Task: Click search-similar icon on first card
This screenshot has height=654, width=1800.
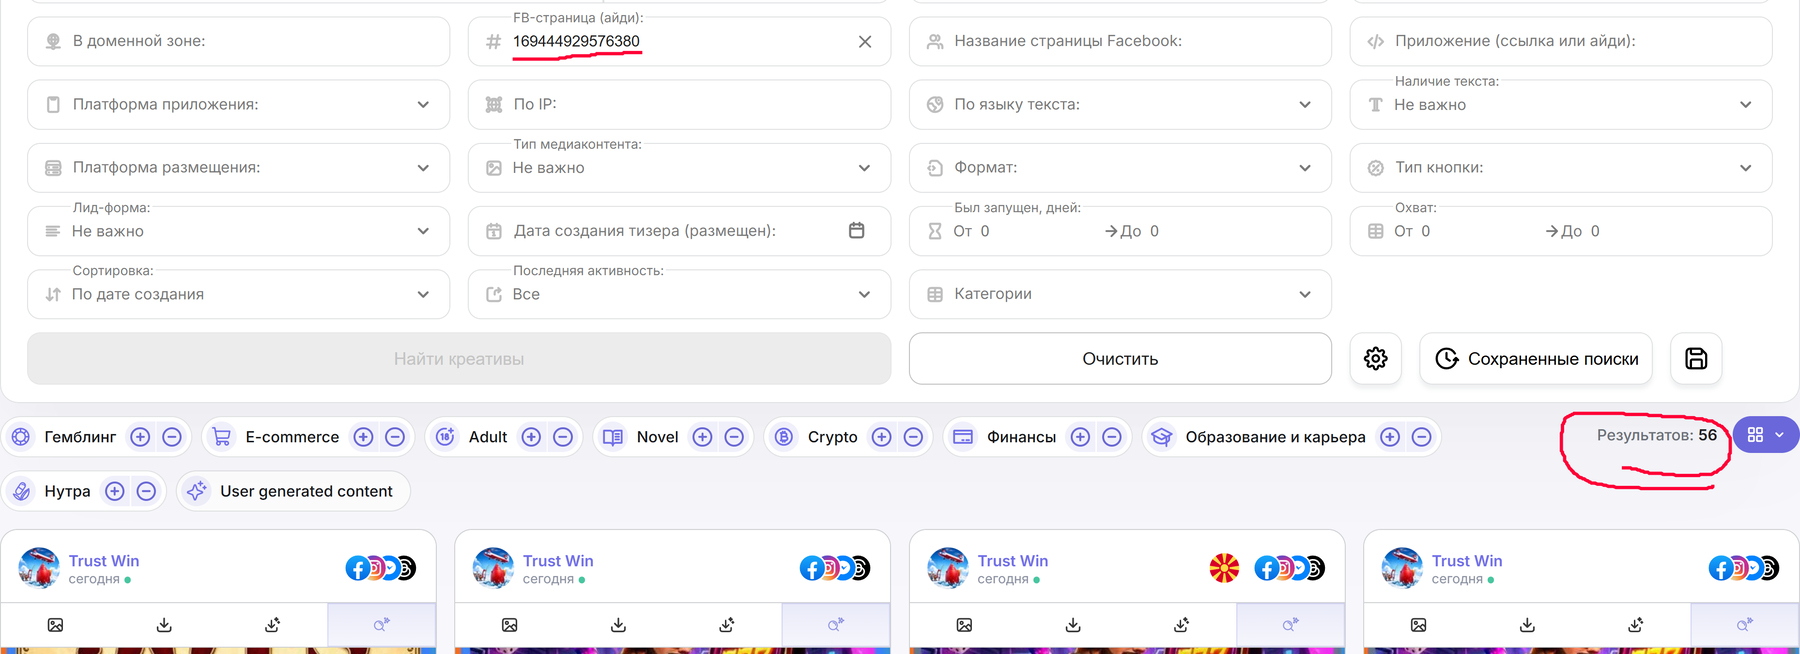Action: (382, 625)
